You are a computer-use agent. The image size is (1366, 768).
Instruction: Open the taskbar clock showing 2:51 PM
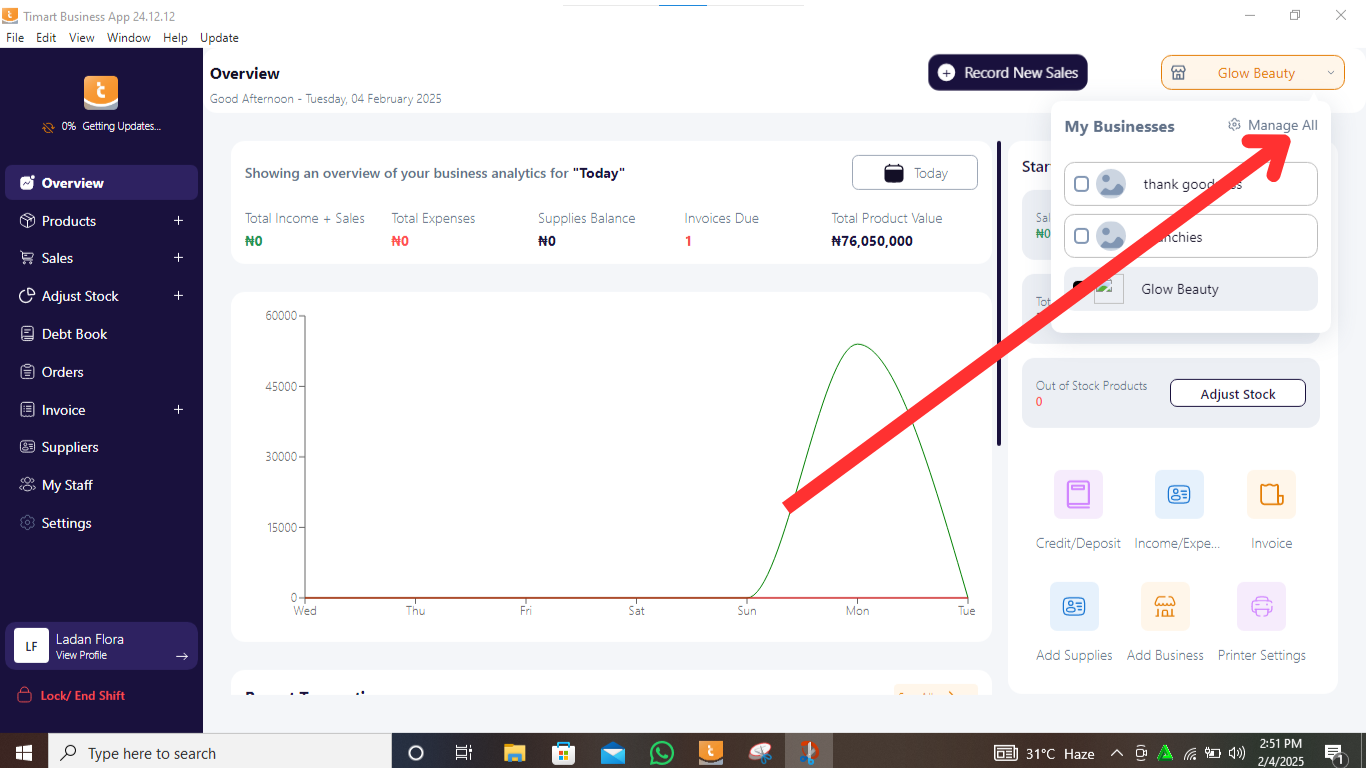(1280, 752)
